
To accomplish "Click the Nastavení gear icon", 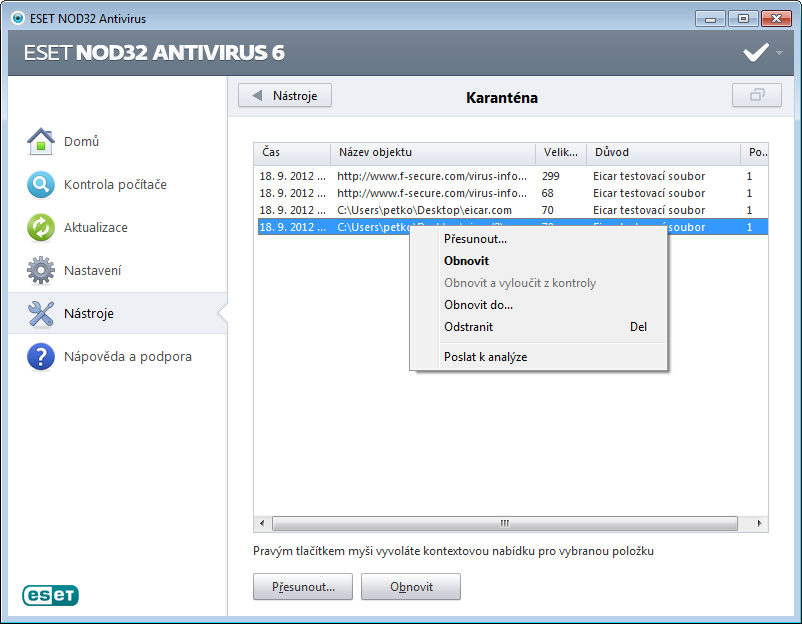I will [41, 270].
